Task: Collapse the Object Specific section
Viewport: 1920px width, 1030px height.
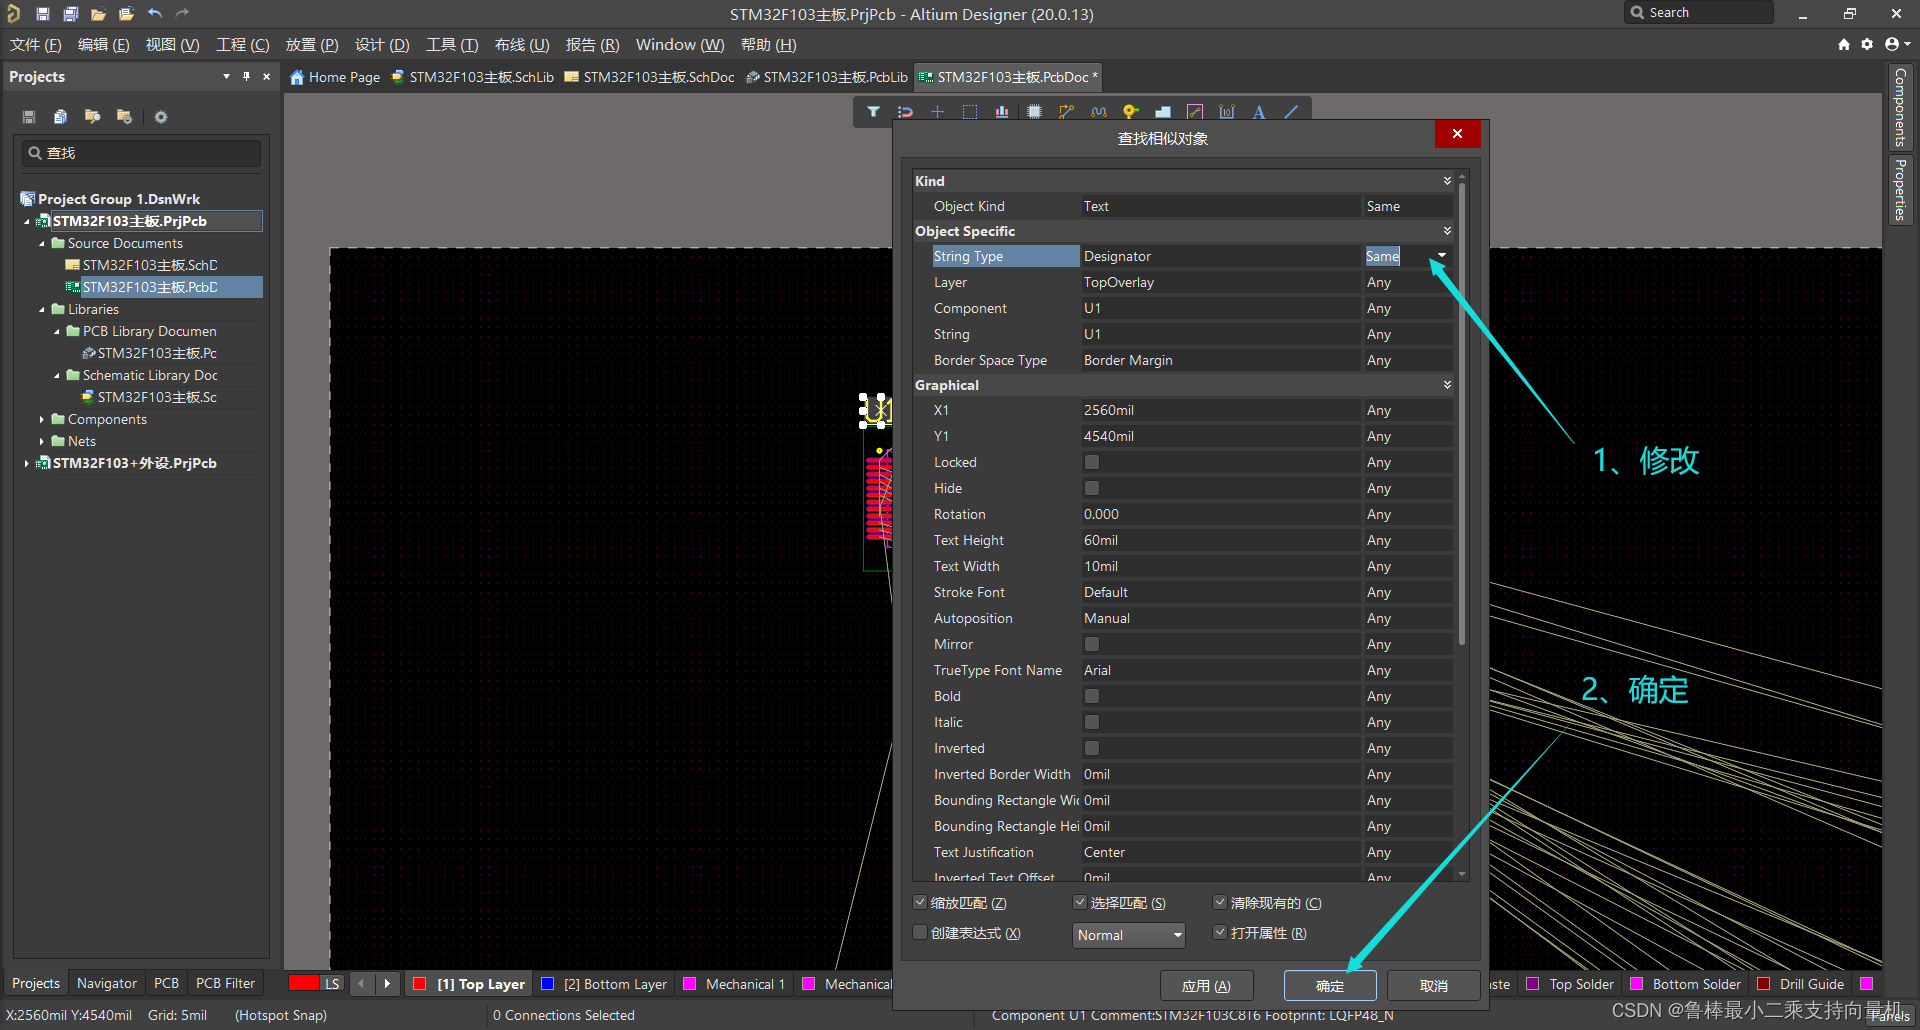Action: (x=1447, y=231)
